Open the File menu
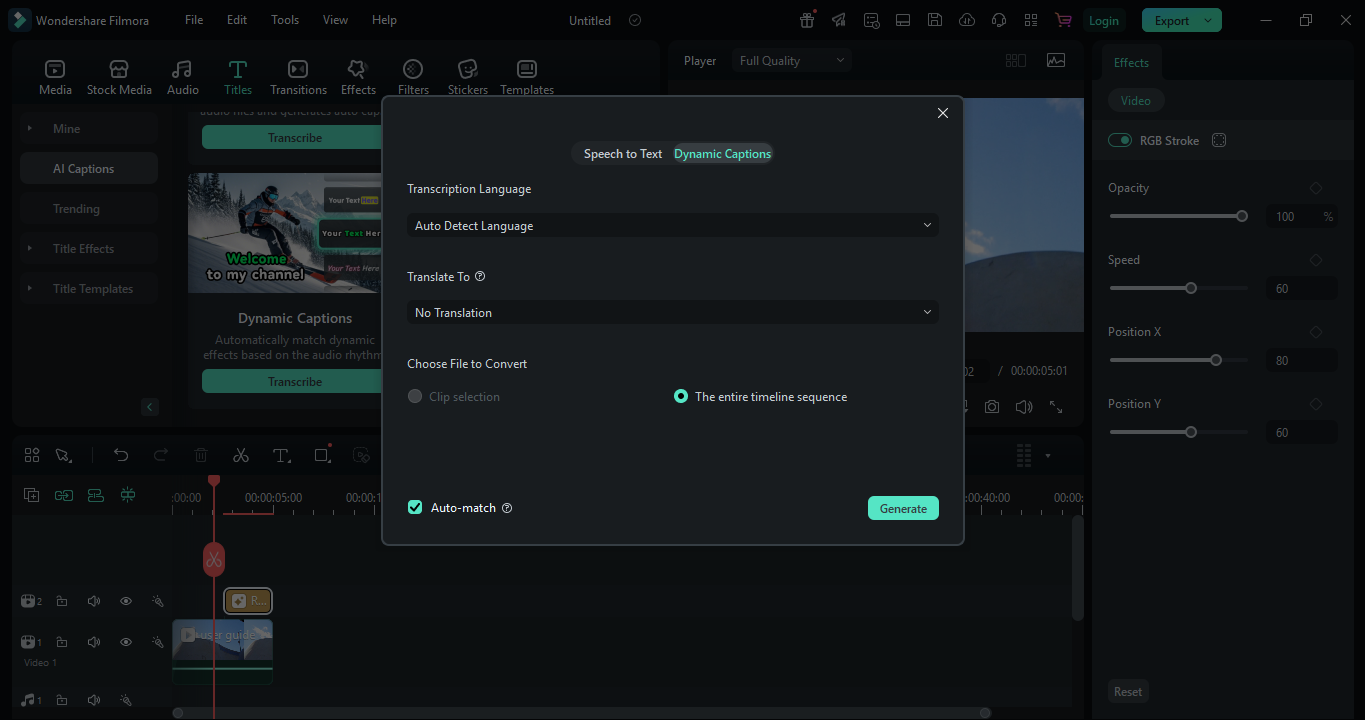The image size is (1365, 720). tap(194, 20)
